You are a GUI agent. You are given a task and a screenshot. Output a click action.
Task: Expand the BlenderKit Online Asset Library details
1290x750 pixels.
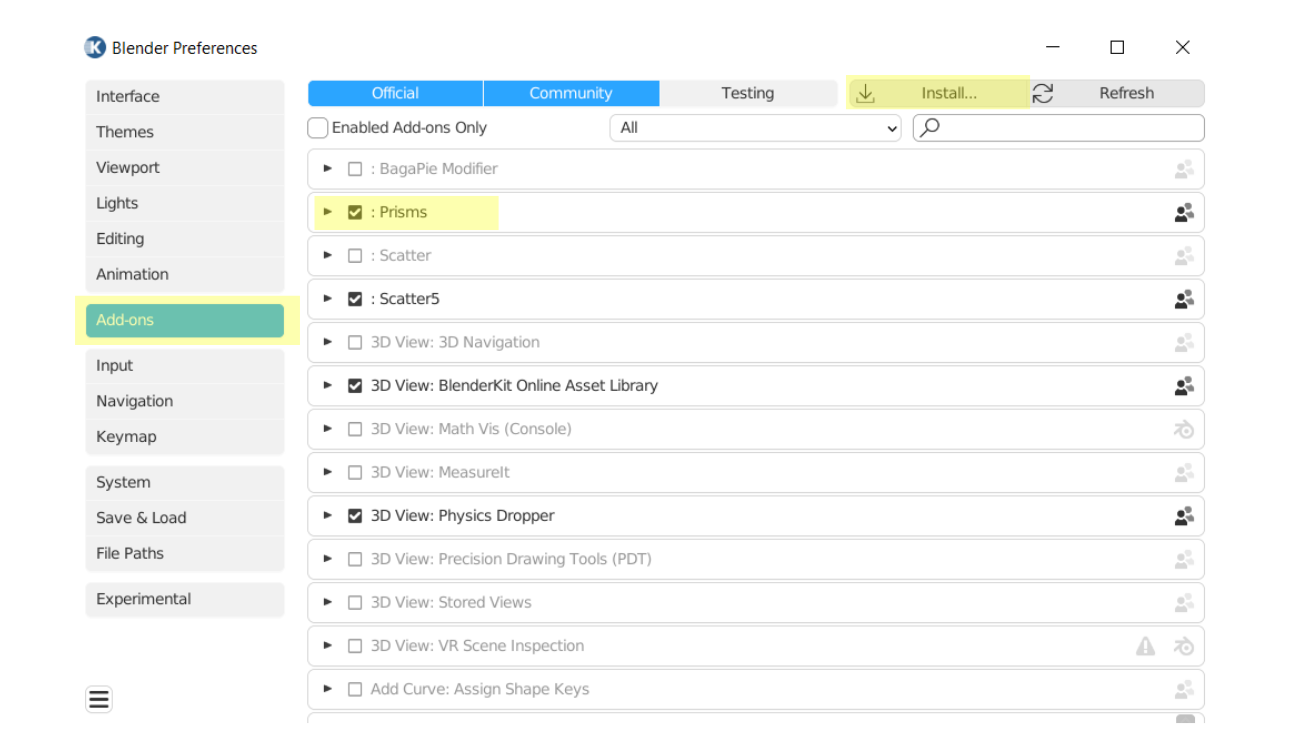[327, 386]
